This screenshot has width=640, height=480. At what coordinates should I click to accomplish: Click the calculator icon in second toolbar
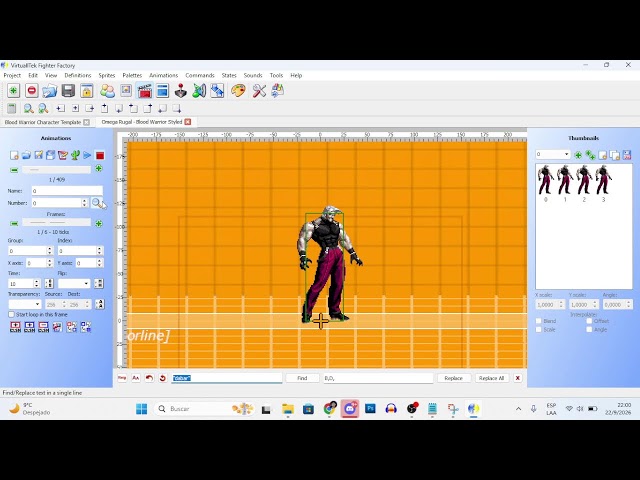click(x=11, y=109)
